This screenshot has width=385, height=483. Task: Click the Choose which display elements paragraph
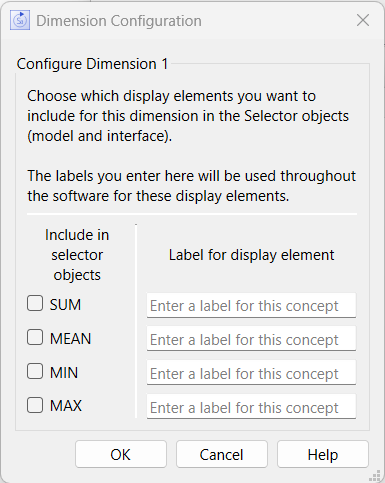pos(188,116)
